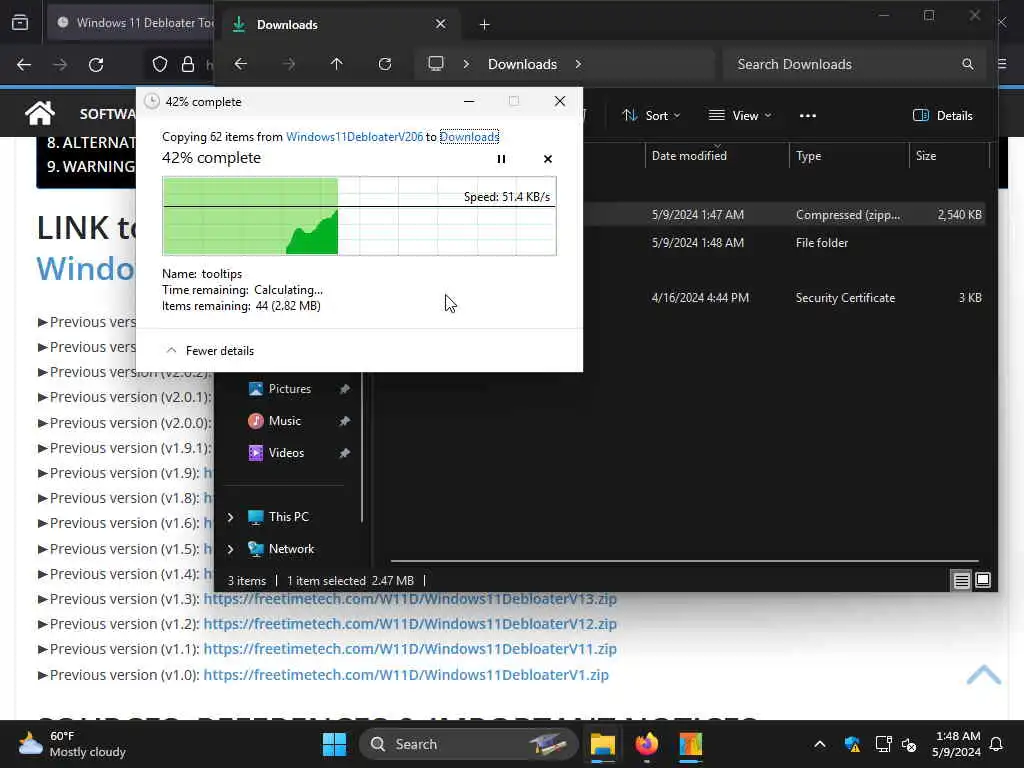Pause the file copy operation
Image resolution: width=1024 pixels, height=768 pixels.
[501, 159]
